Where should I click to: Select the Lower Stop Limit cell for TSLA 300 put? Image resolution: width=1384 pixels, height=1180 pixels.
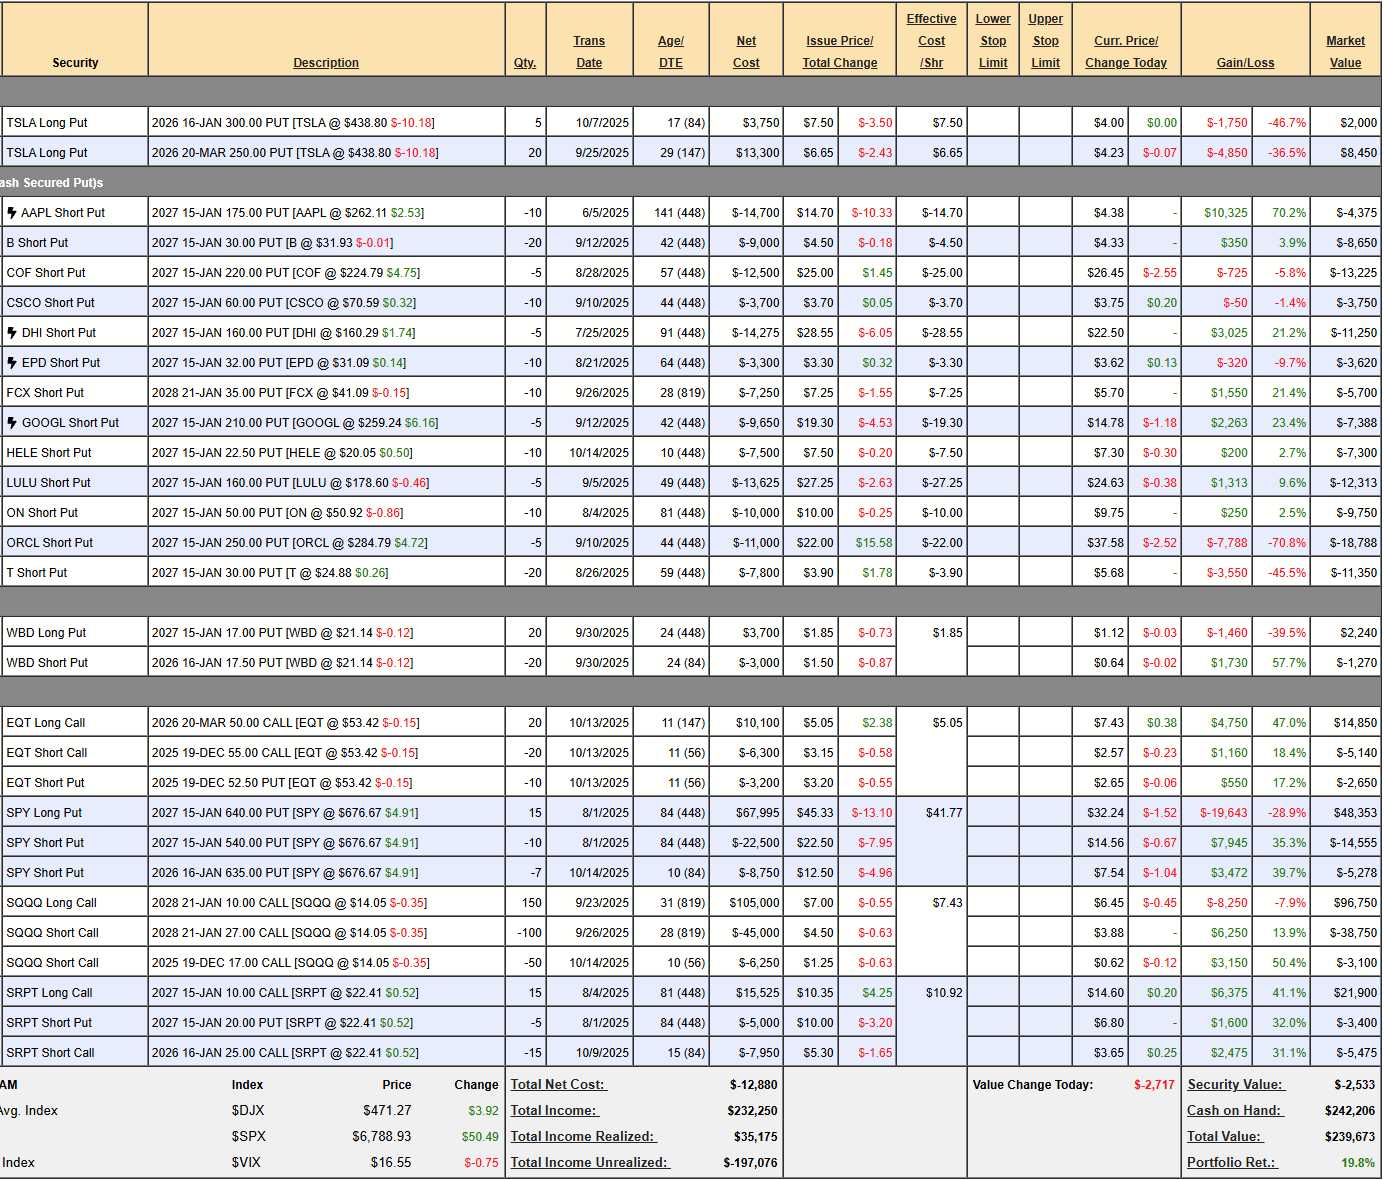993,123
